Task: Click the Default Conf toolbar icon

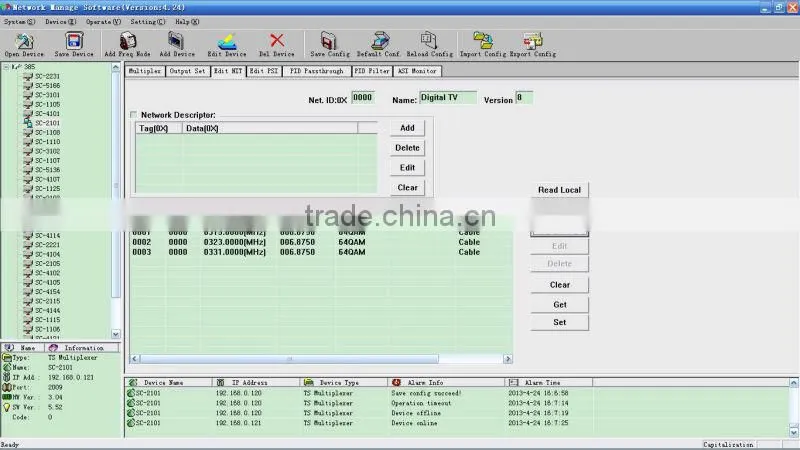Action: coord(380,41)
